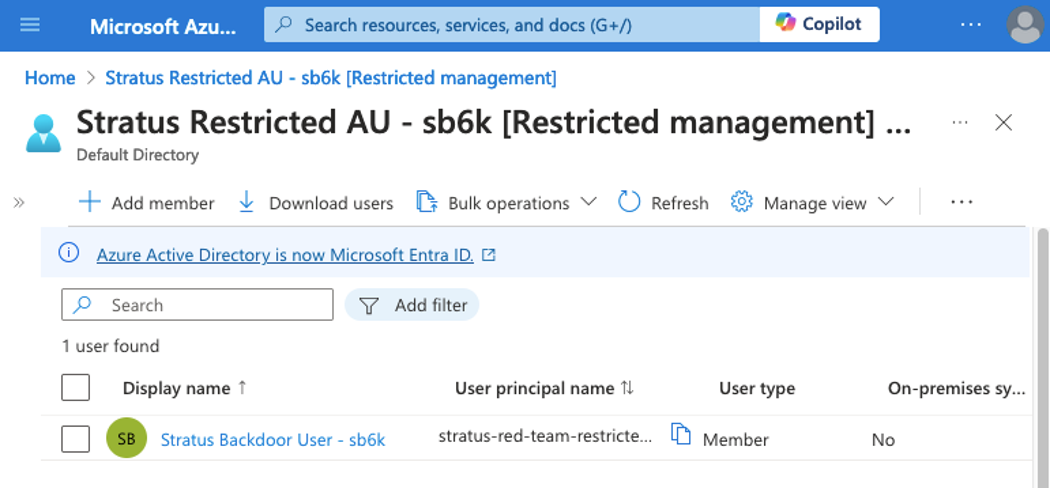Screen dimensions: 1050x488
Task: Open the Bulk operations dropdown
Action: (506, 203)
